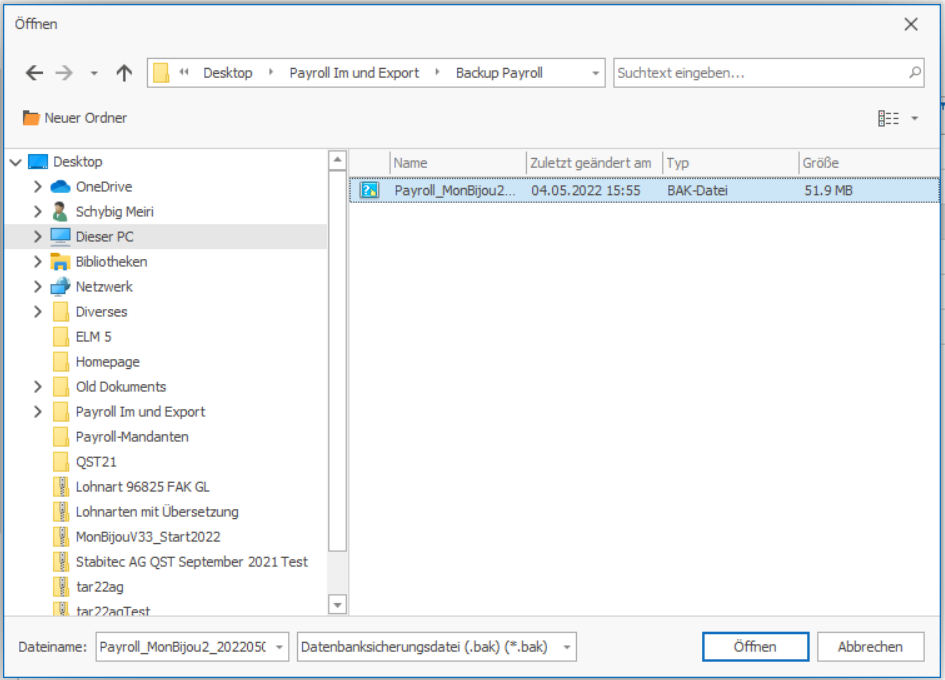Click the search magnifier icon
The image size is (945, 680).
coord(914,73)
